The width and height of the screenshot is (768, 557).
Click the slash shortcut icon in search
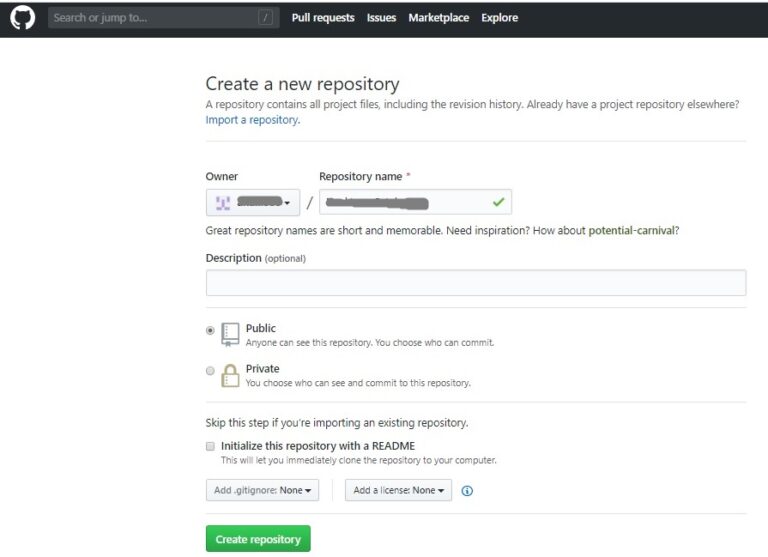click(x=265, y=18)
